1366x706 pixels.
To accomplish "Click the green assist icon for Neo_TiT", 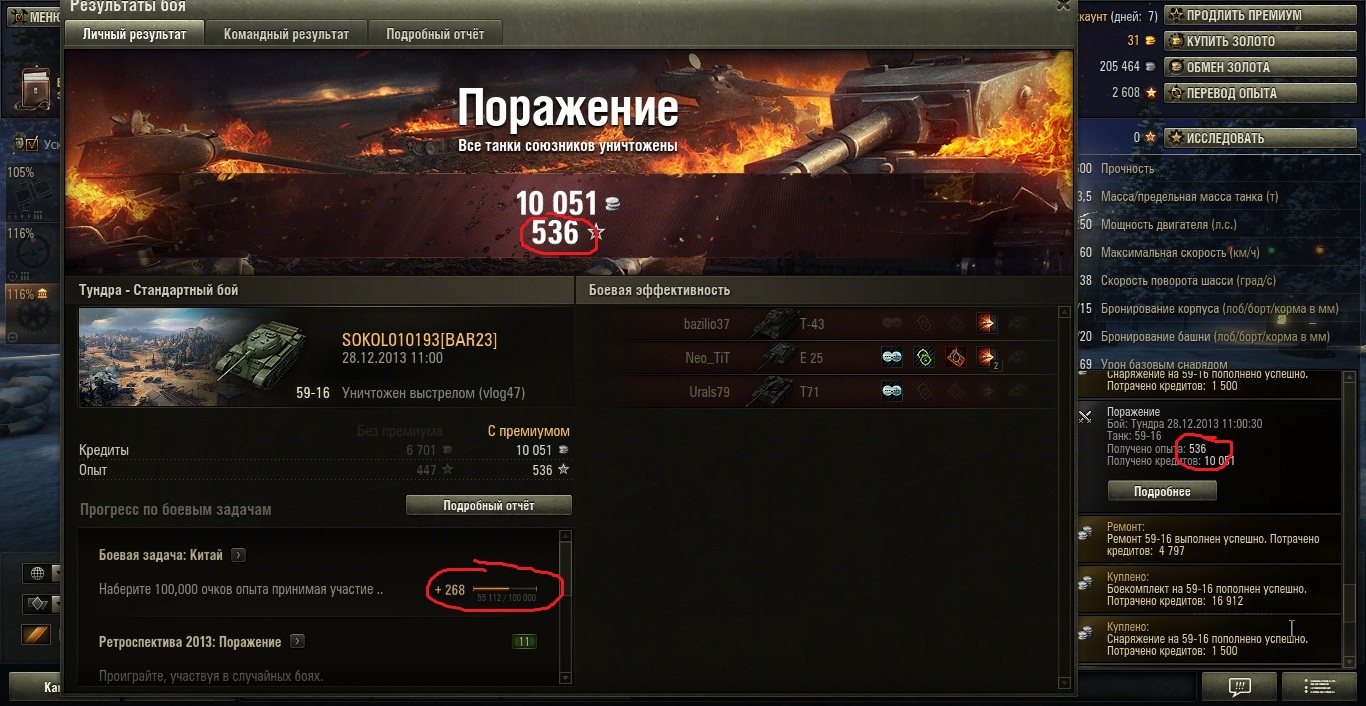I will coord(924,357).
